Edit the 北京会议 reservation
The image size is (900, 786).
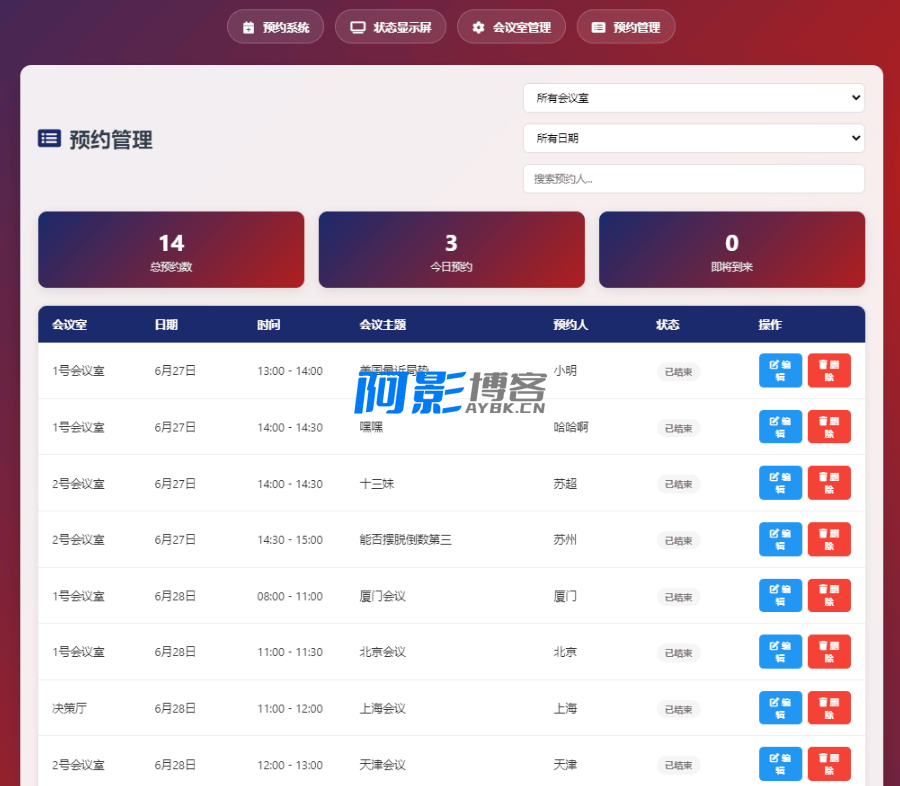tap(780, 652)
